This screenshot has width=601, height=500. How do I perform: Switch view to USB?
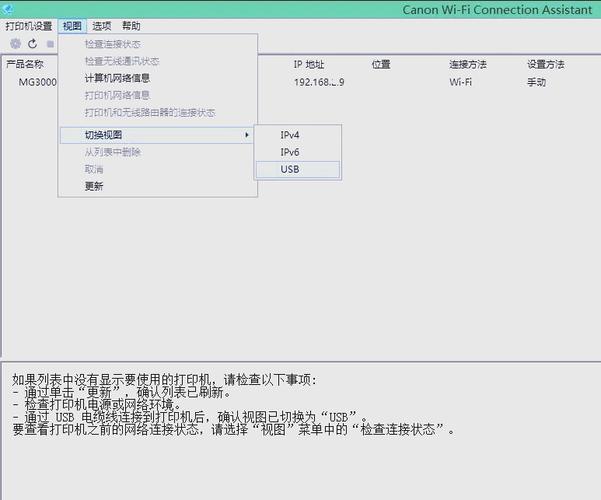[297, 169]
